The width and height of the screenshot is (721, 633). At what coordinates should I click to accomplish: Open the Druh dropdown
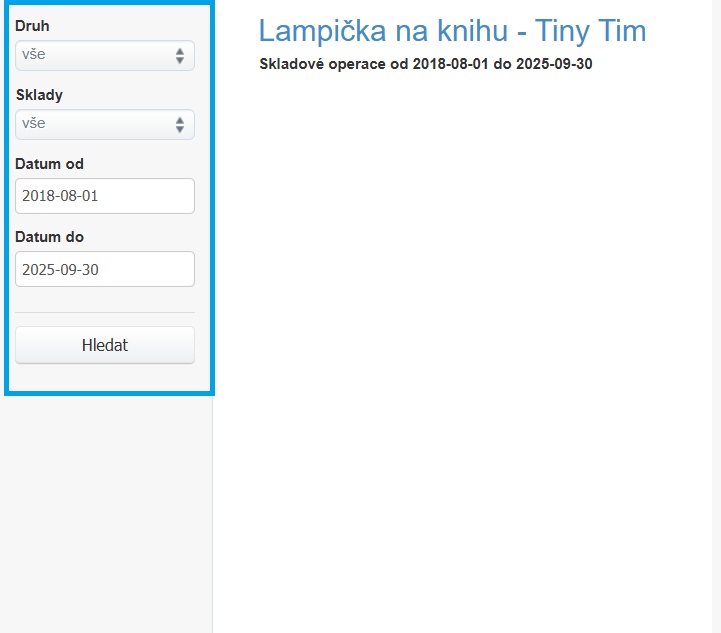[105, 56]
